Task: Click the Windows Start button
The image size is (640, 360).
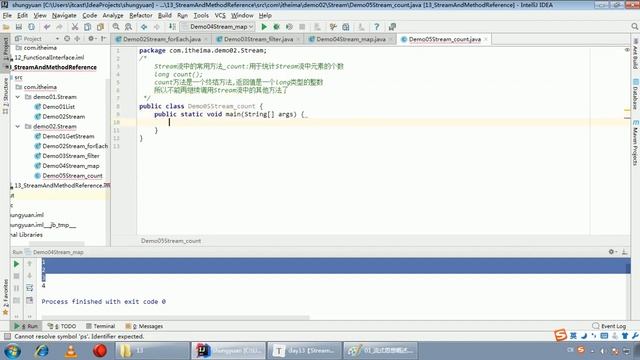Action: (x=13, y=351)
